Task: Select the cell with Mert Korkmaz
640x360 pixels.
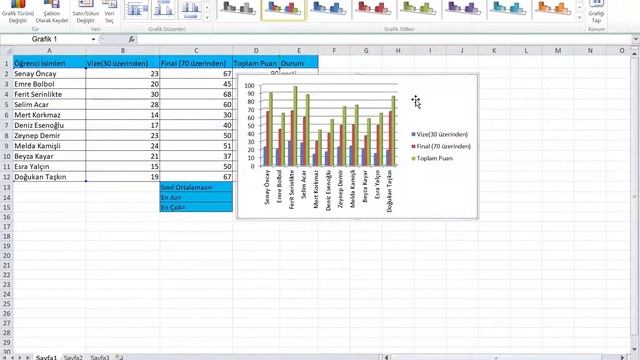Action: 49,115
